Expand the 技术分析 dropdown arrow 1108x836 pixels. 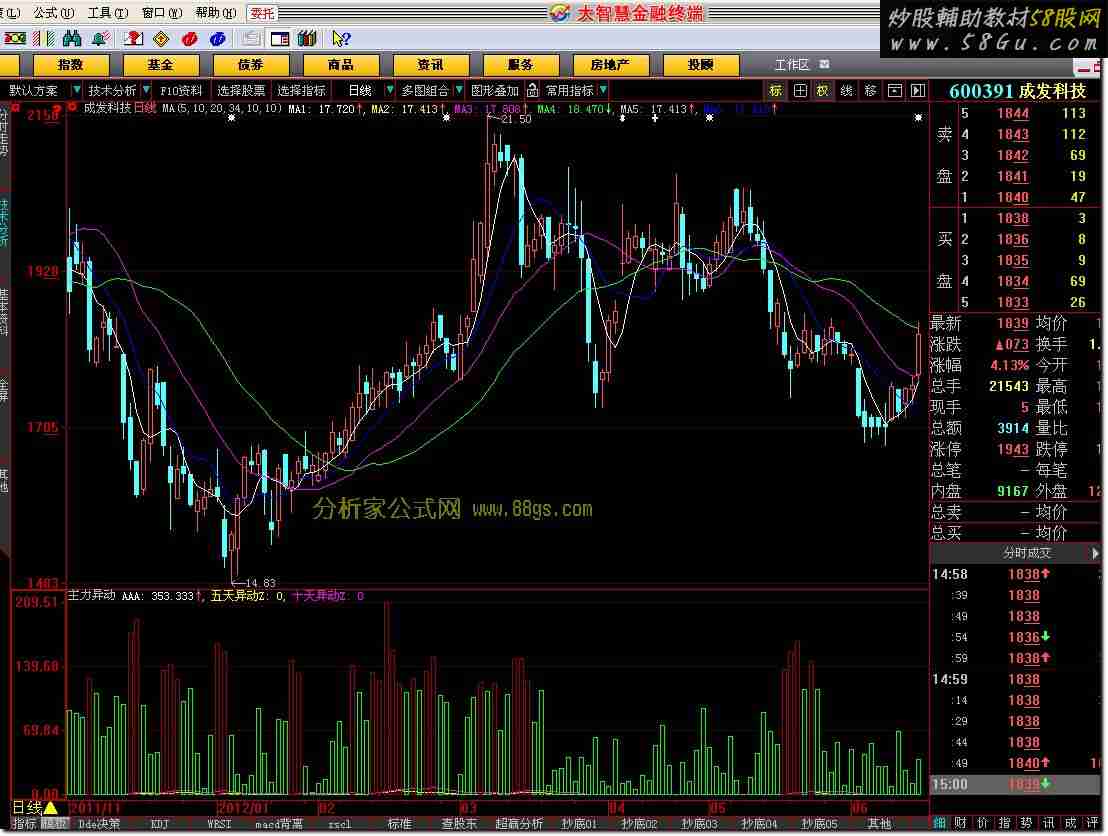146,90
